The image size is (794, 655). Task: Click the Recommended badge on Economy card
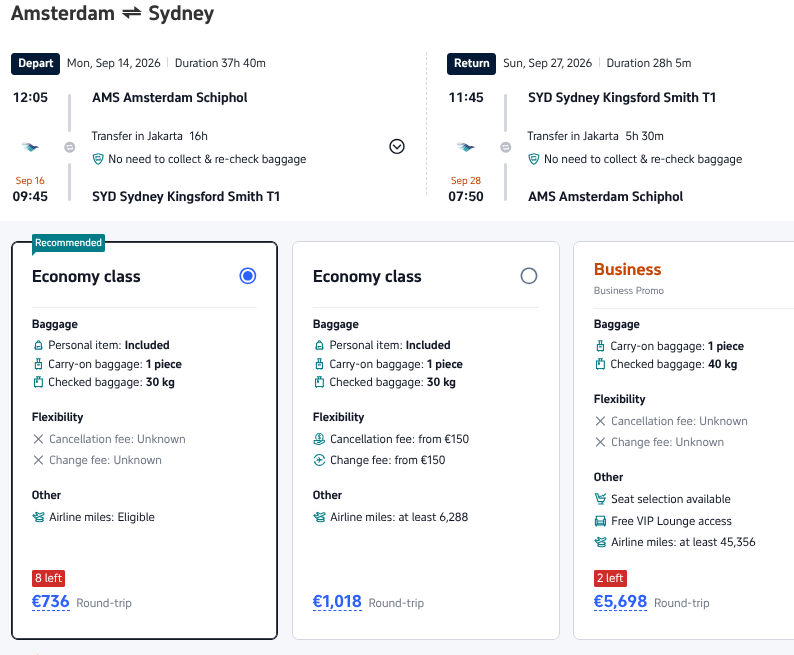[x=68, y=243]
